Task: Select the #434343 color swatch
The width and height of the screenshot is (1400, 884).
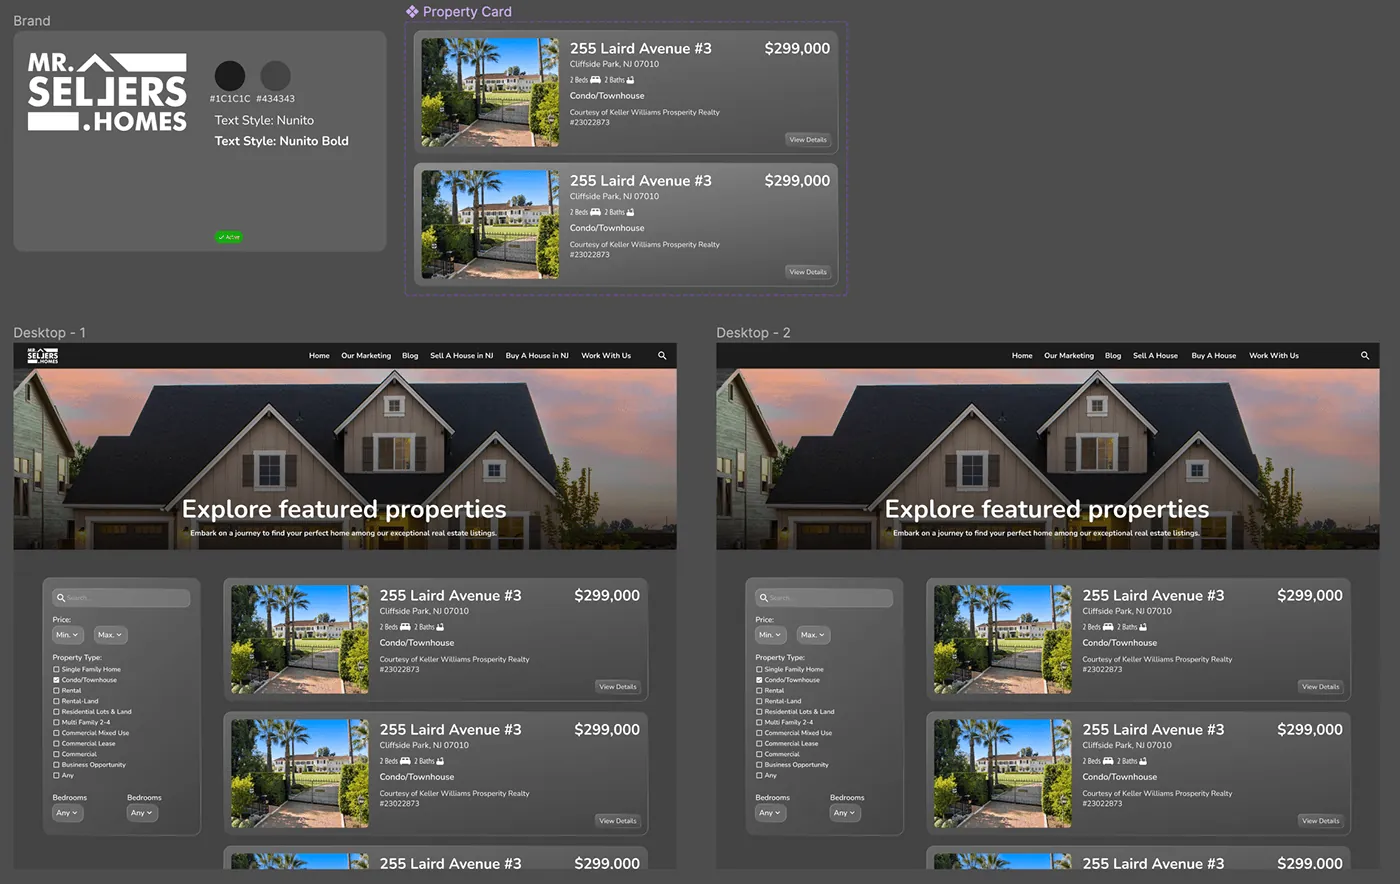Action: pyautogui.click(x=276, y=76)
